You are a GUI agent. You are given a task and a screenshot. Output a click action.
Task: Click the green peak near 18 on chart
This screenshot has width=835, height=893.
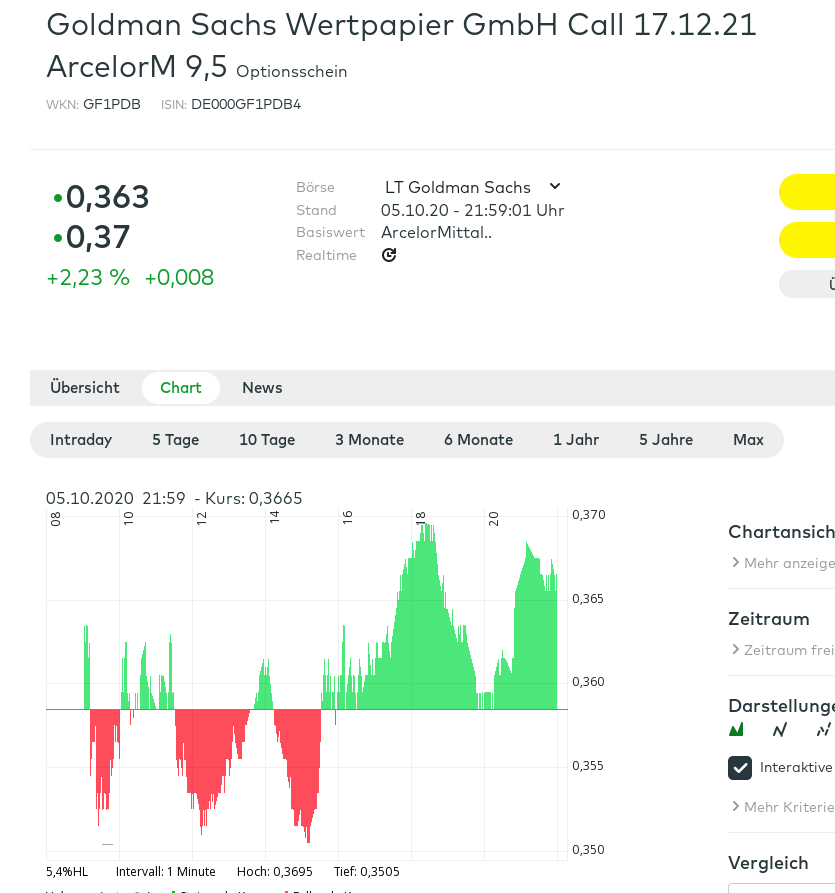coord(426,540)
